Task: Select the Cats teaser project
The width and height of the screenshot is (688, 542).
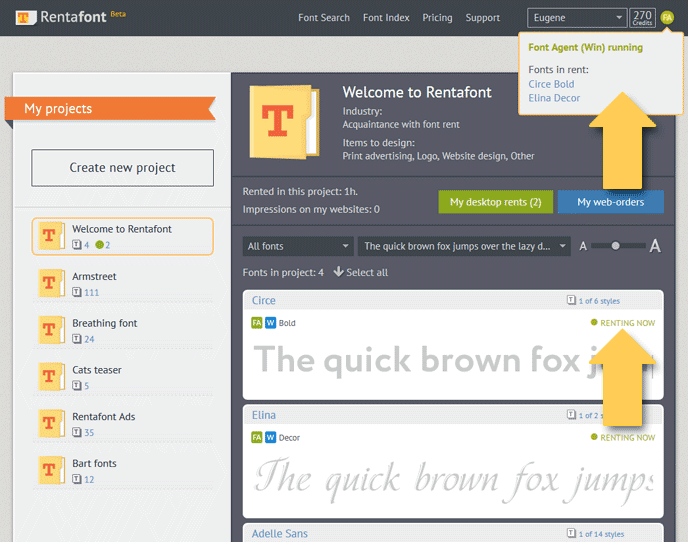Action: tap(122, 377)
